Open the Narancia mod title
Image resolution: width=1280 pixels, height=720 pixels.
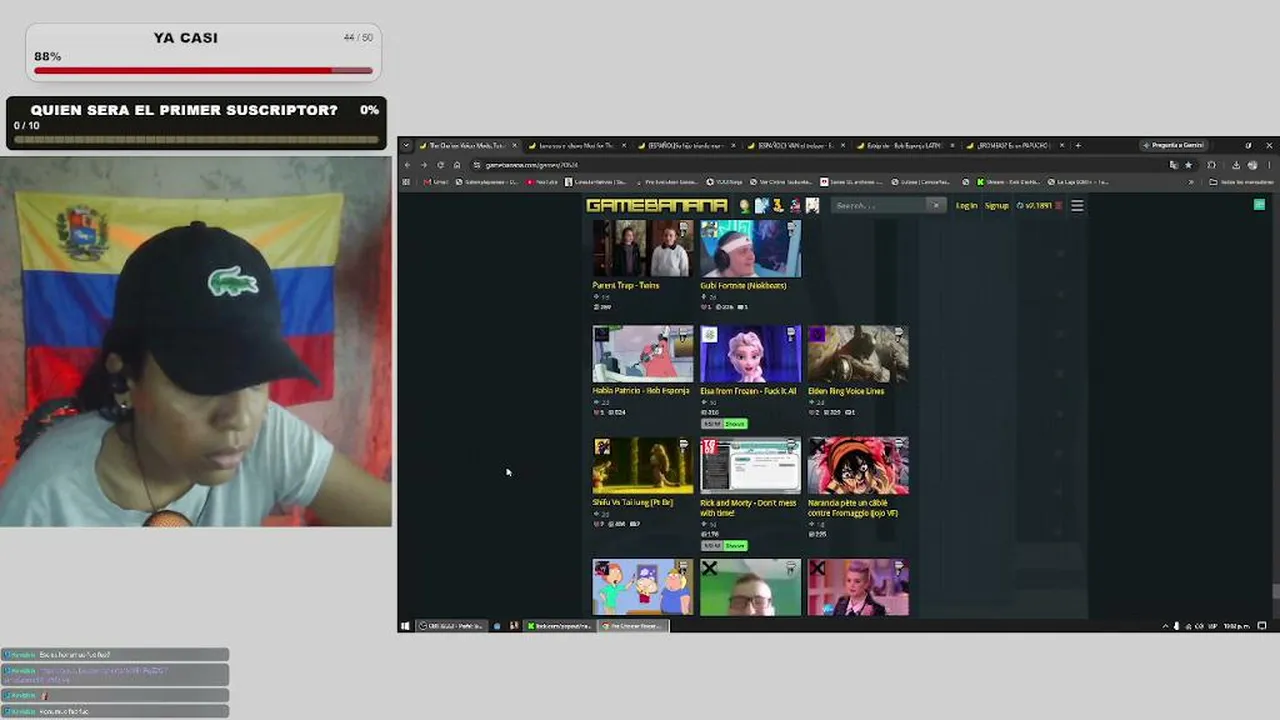pyautogui.click(x=853, y=508)
